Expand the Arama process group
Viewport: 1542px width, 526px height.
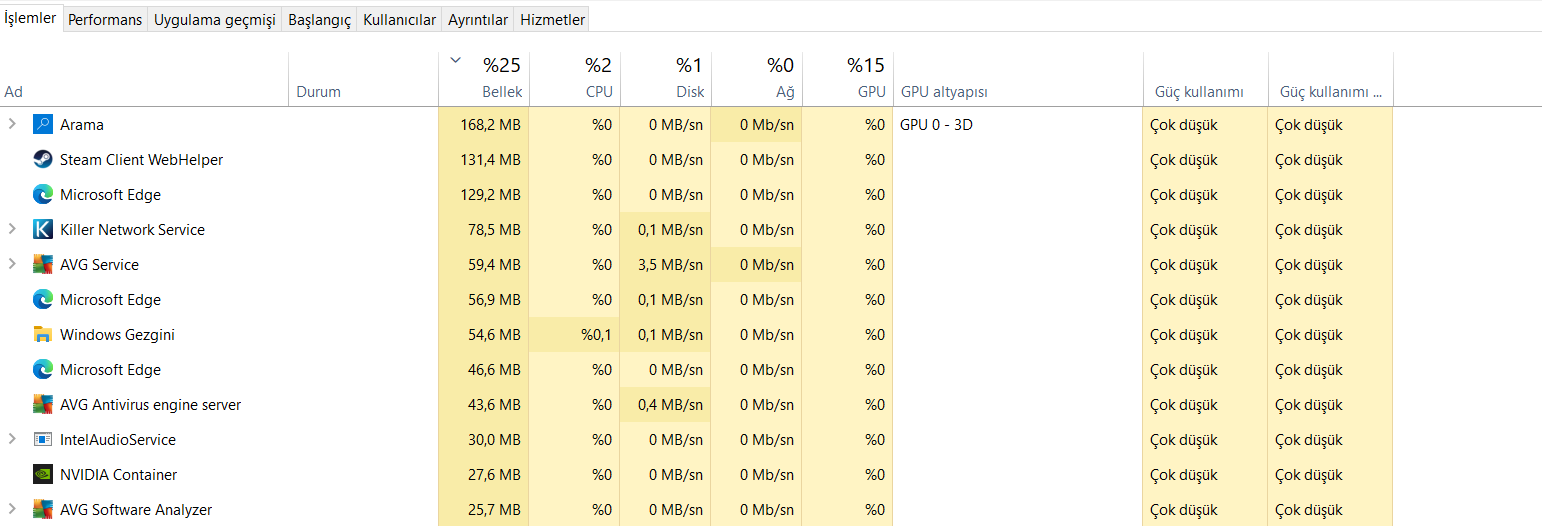pos(12,124)
